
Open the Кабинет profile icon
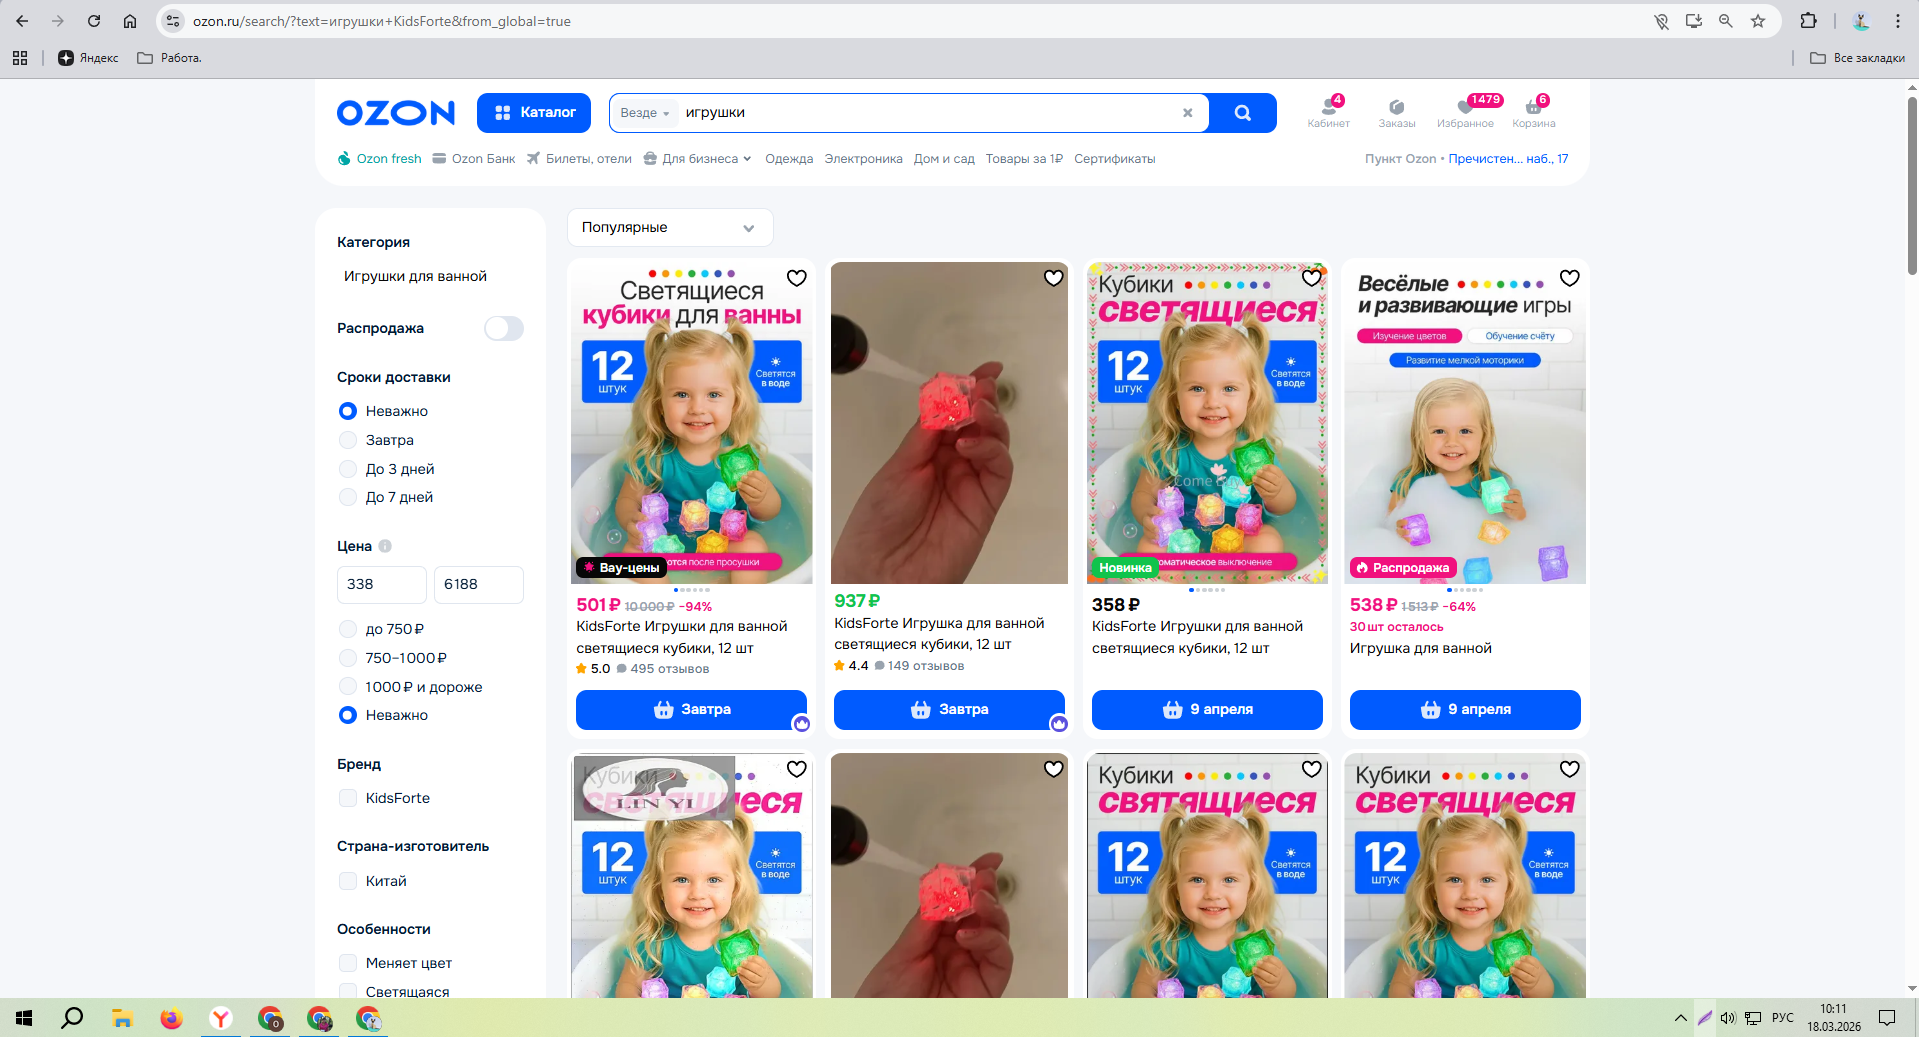(x=1329, y=112)
